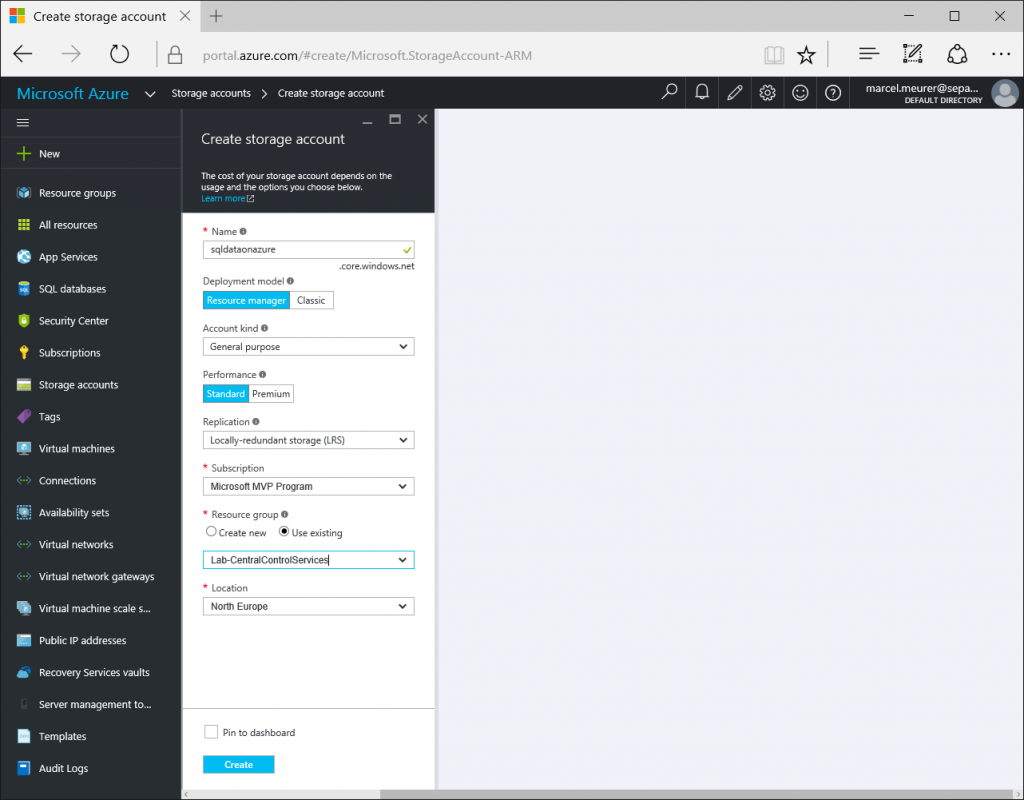Viewport: 1024px width, 800px height.
Task: Click the Tags icon in sidebar
Action: tap(24, 417)
